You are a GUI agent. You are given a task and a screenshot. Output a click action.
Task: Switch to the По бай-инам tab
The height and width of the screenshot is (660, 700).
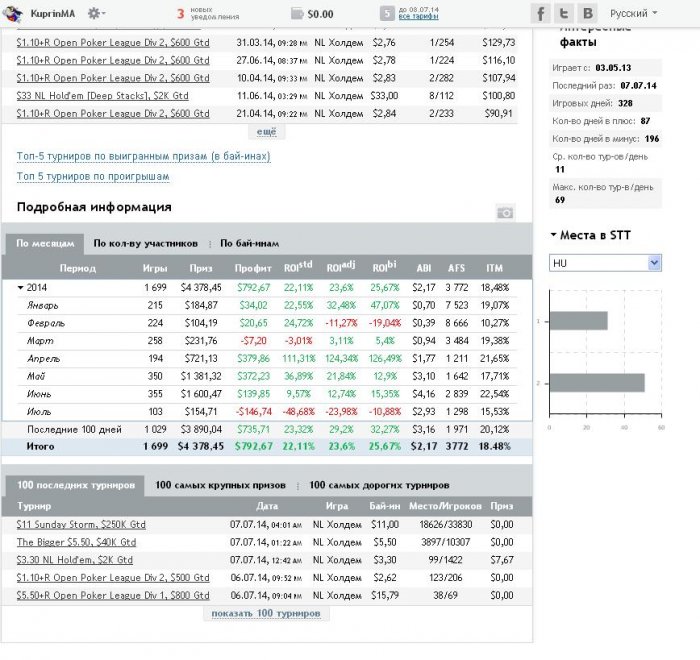[x=249, y=243]
